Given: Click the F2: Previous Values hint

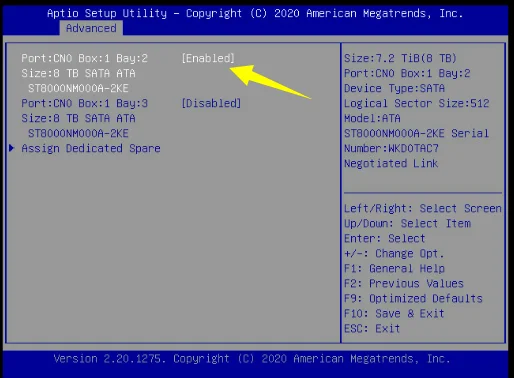Looking at the screenshot, I should [x=404, y=283].
